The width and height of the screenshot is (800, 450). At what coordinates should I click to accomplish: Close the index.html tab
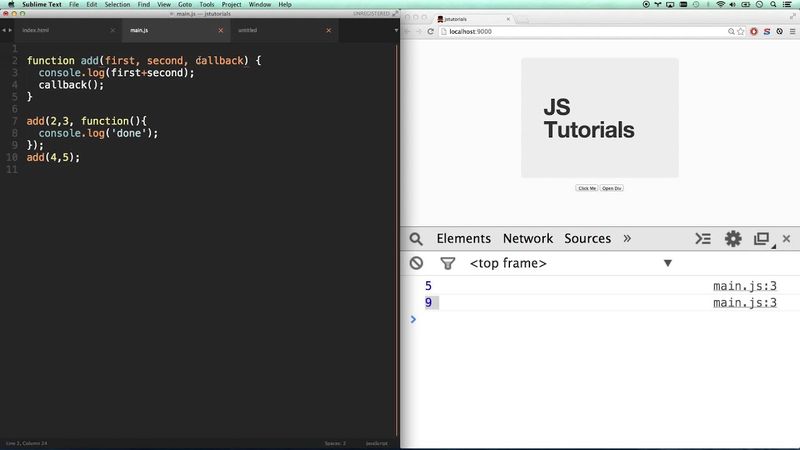click(113, 30)
